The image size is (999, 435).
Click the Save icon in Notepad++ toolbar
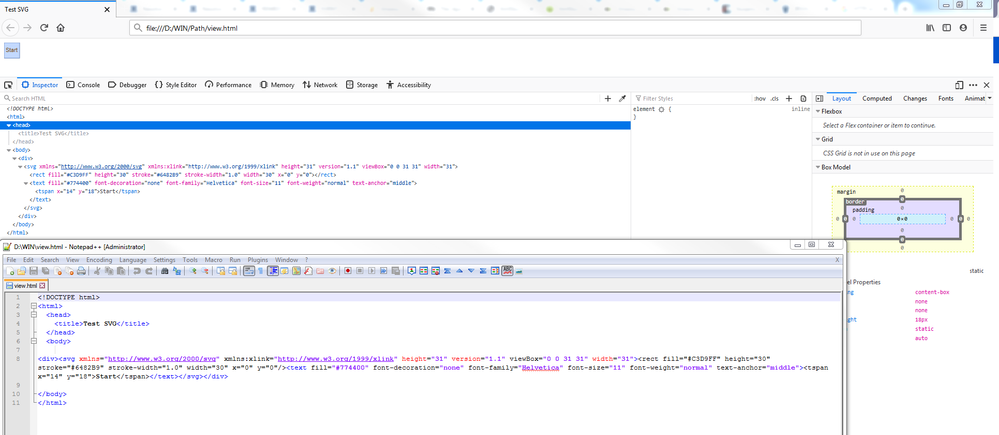pyautogui.click(x=33, y=271)
